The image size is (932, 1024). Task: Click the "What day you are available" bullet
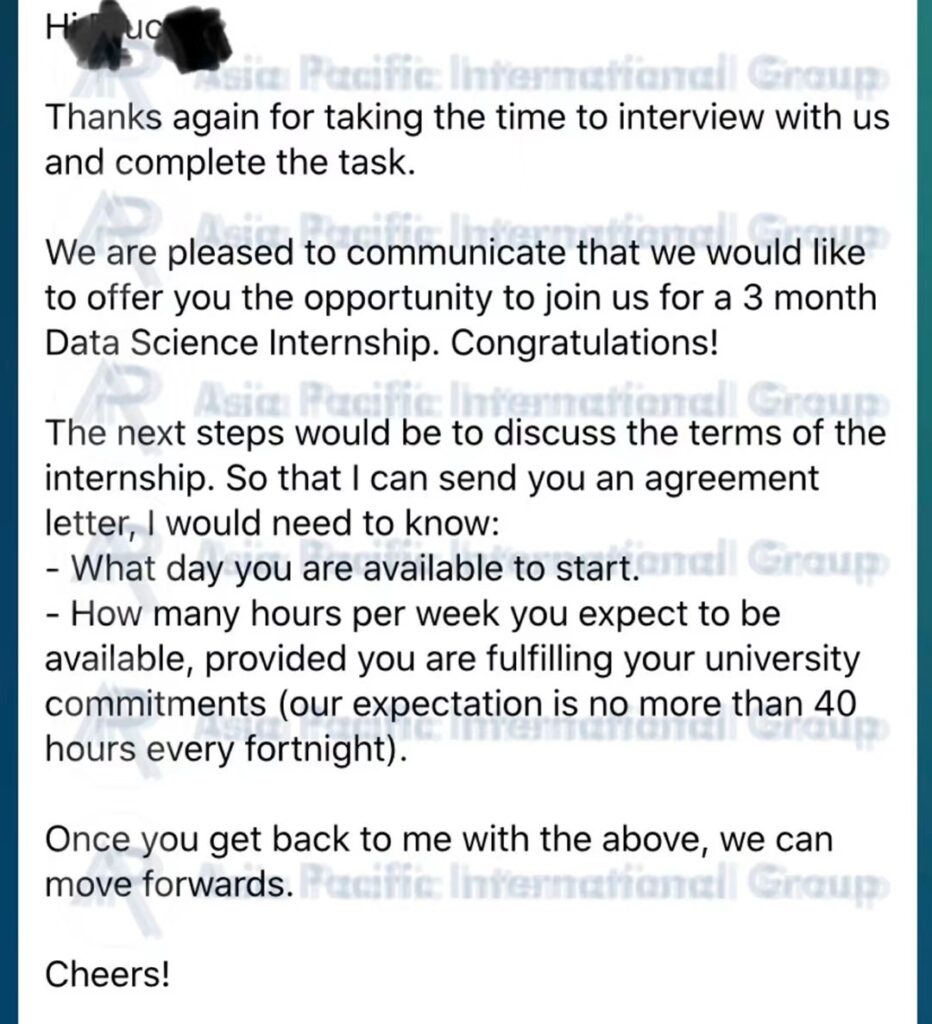(342, 569)
